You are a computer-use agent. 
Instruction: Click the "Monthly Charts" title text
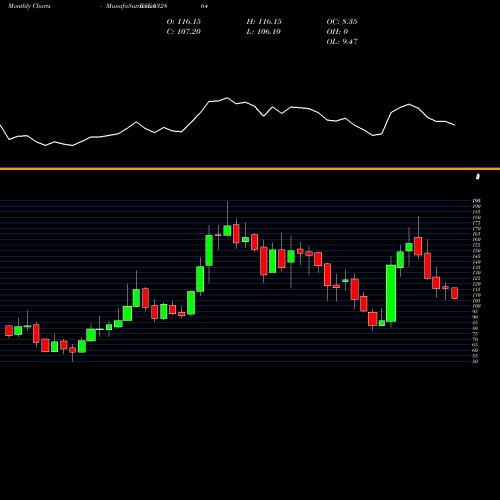(29, 6)
